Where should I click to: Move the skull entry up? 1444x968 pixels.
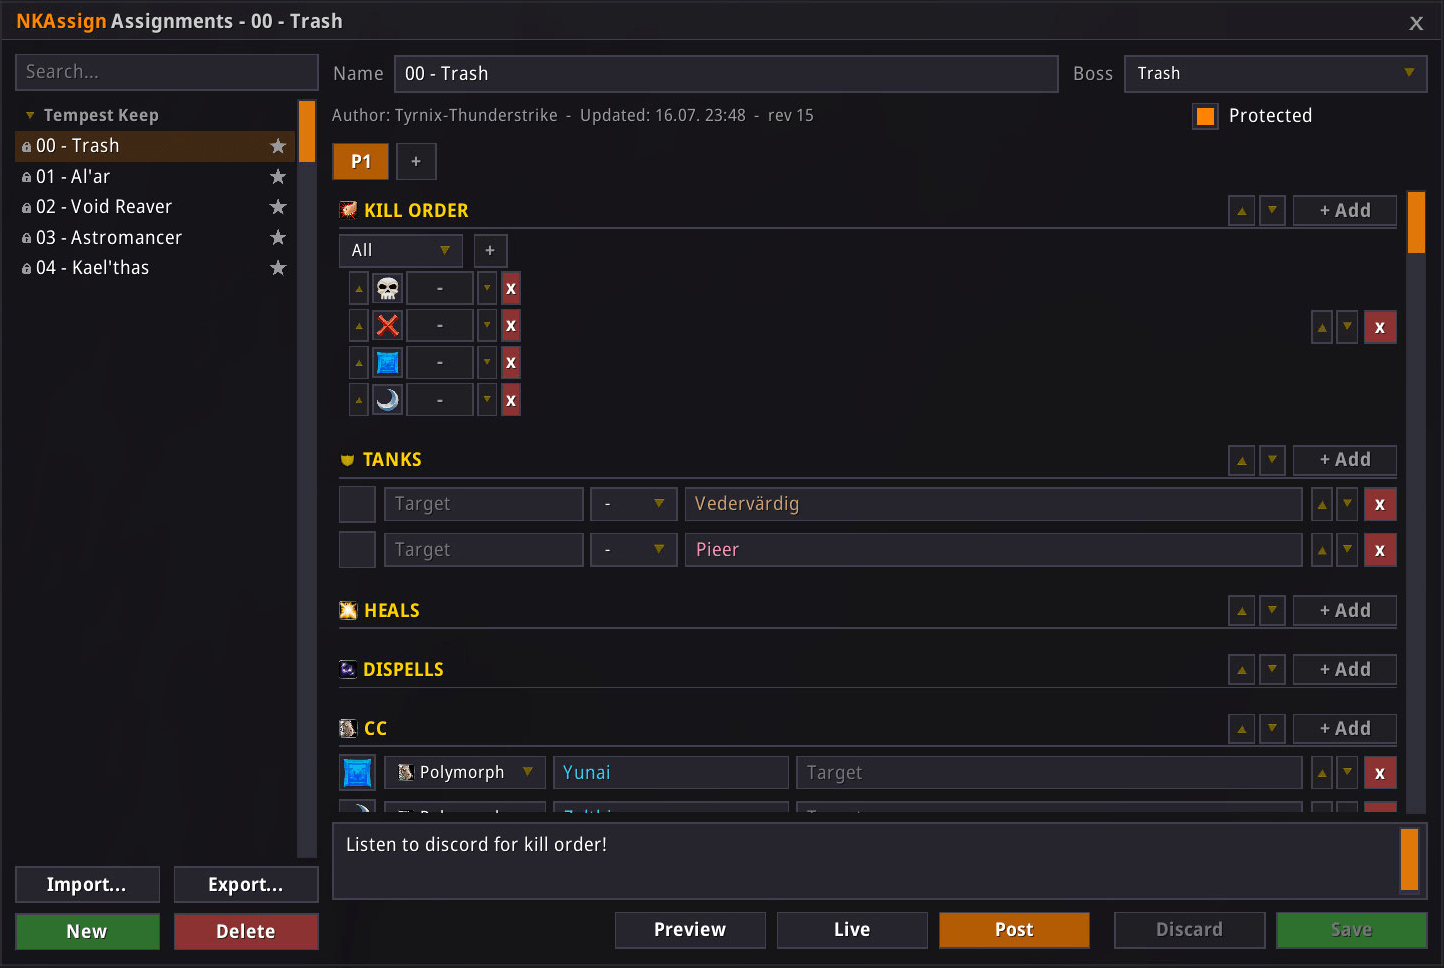point(359,289)
